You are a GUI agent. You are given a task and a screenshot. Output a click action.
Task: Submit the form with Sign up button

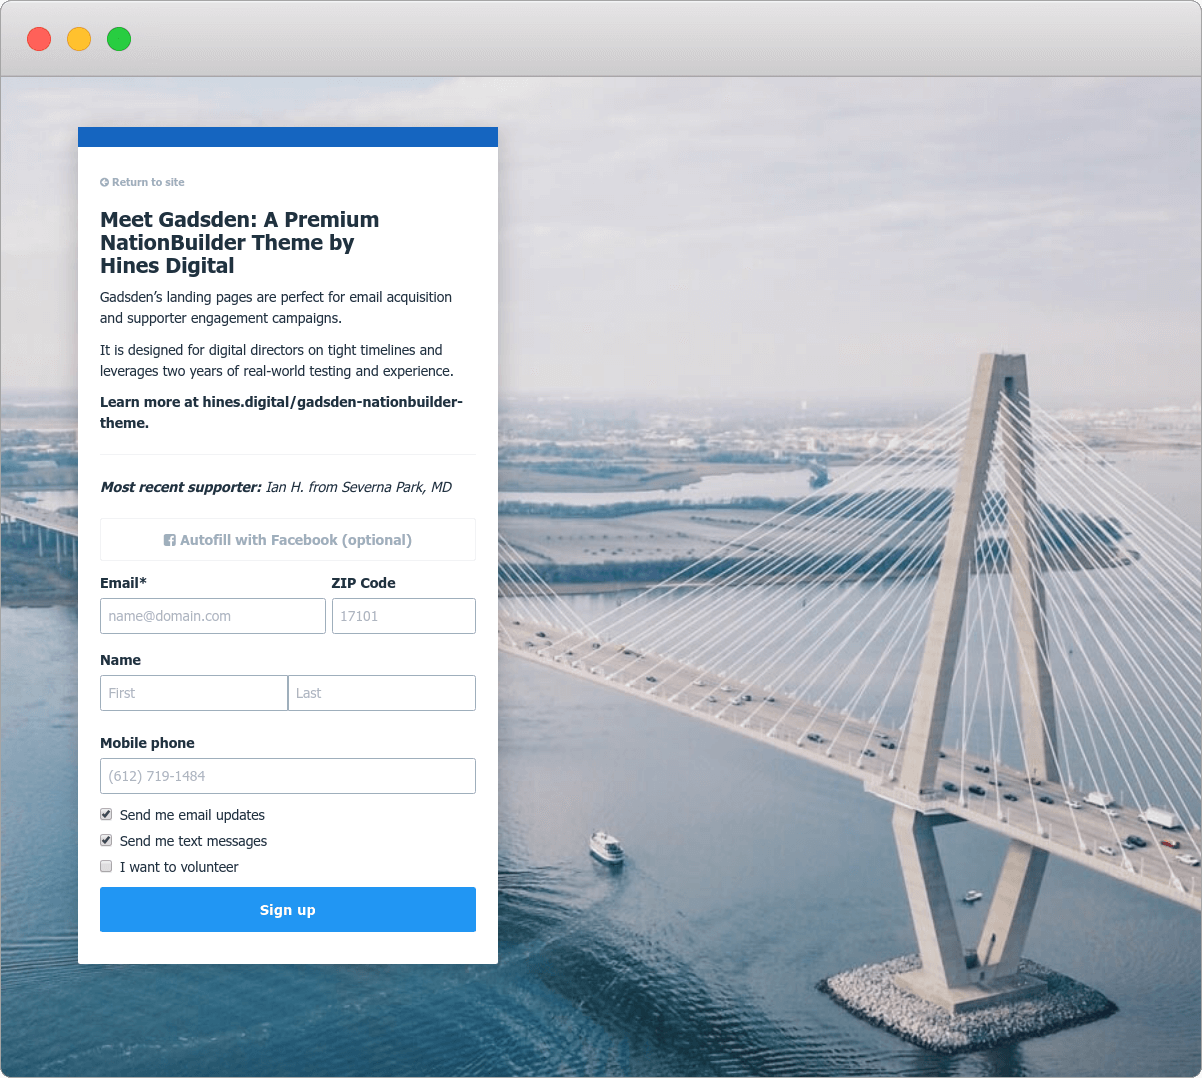tap(287, 909)
